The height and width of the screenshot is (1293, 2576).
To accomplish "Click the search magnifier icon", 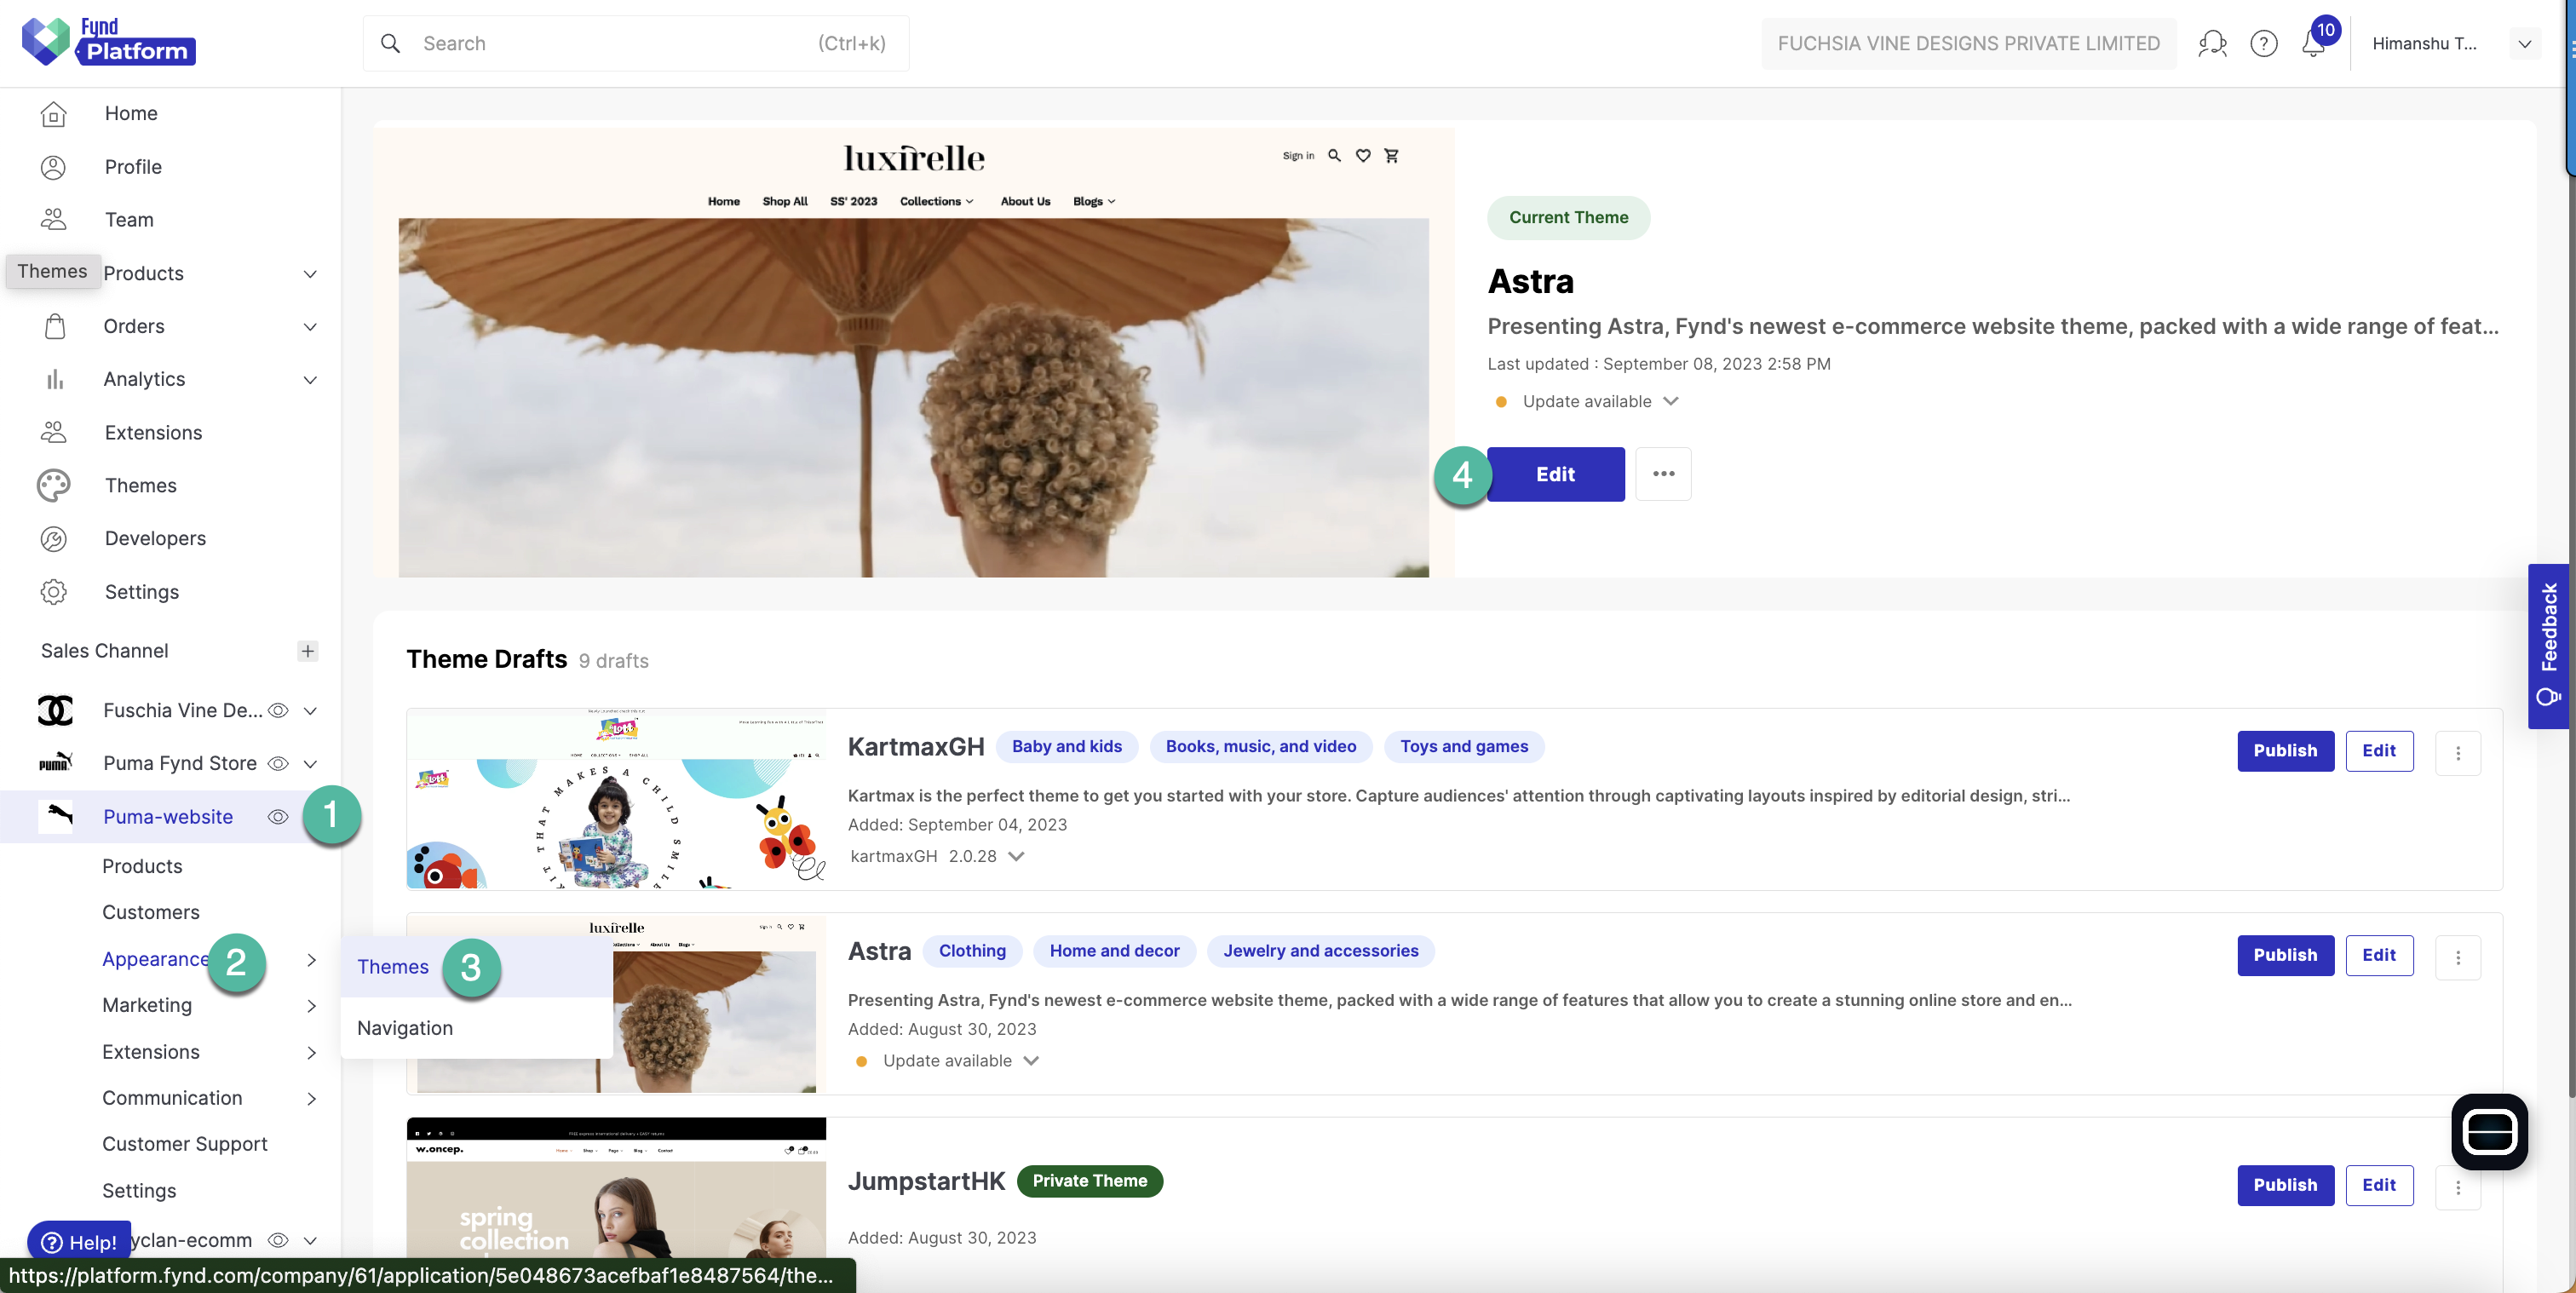I will click(x=391, y=43).
